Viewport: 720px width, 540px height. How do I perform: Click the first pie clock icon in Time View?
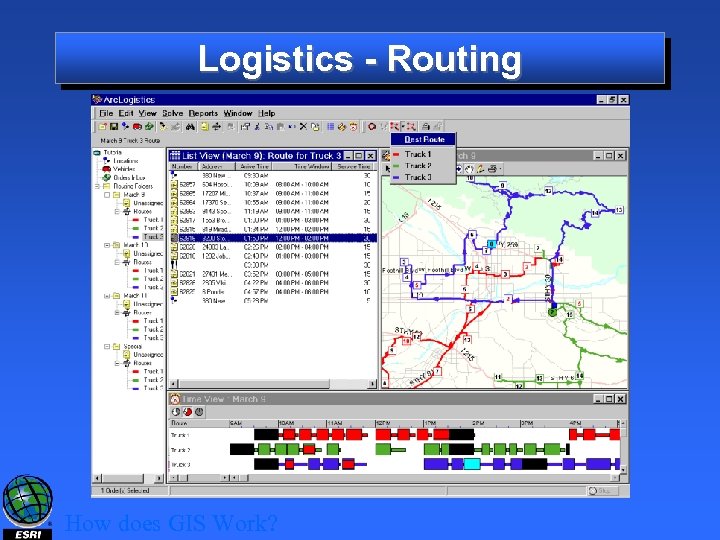[176, 412]
